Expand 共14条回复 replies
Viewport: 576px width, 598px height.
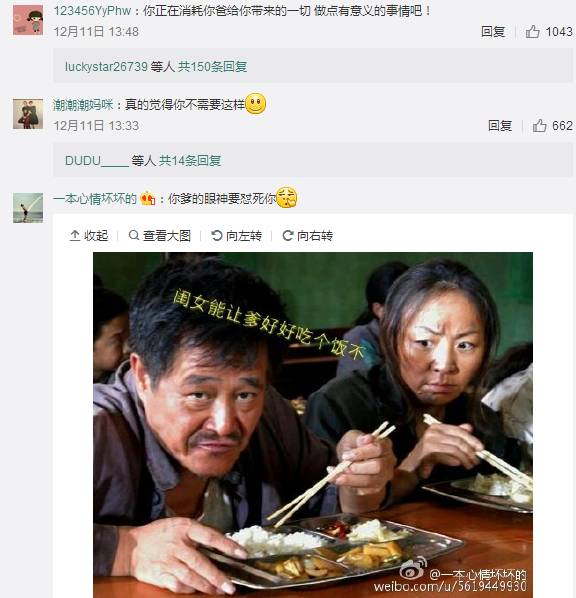point(190,161)
